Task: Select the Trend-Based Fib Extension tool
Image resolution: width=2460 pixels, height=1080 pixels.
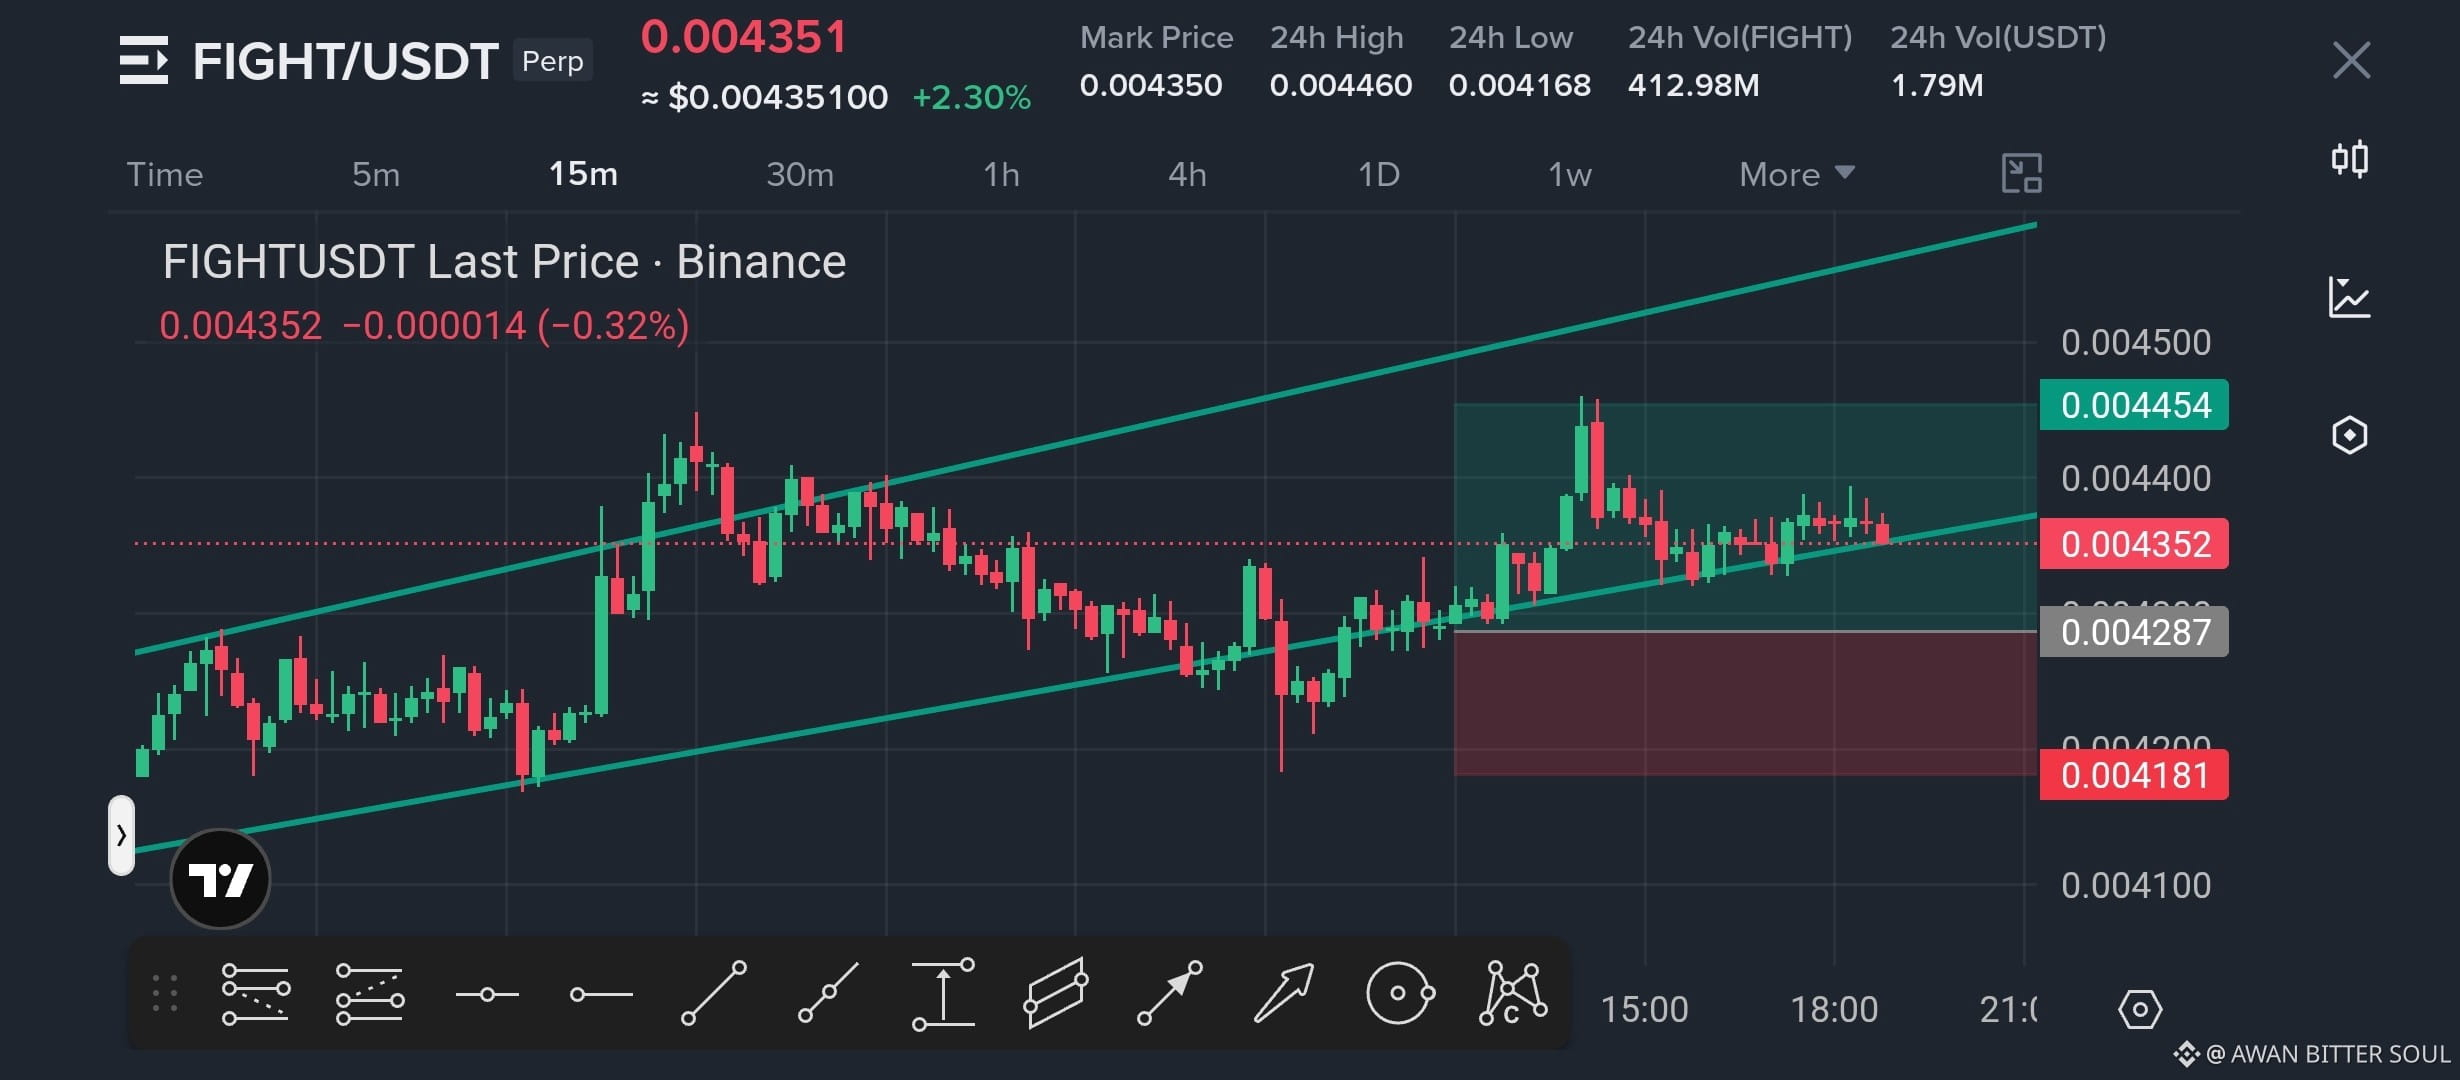Action: tap(370, 994)
